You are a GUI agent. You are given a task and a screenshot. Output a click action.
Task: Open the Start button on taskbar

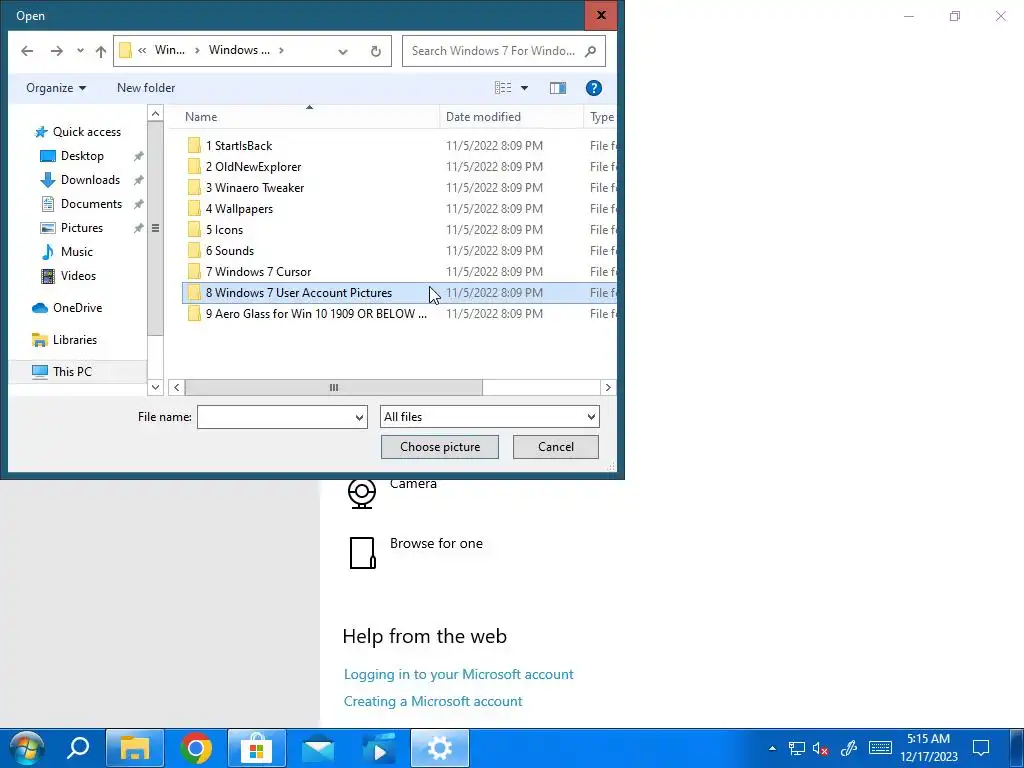pos(26,748)
